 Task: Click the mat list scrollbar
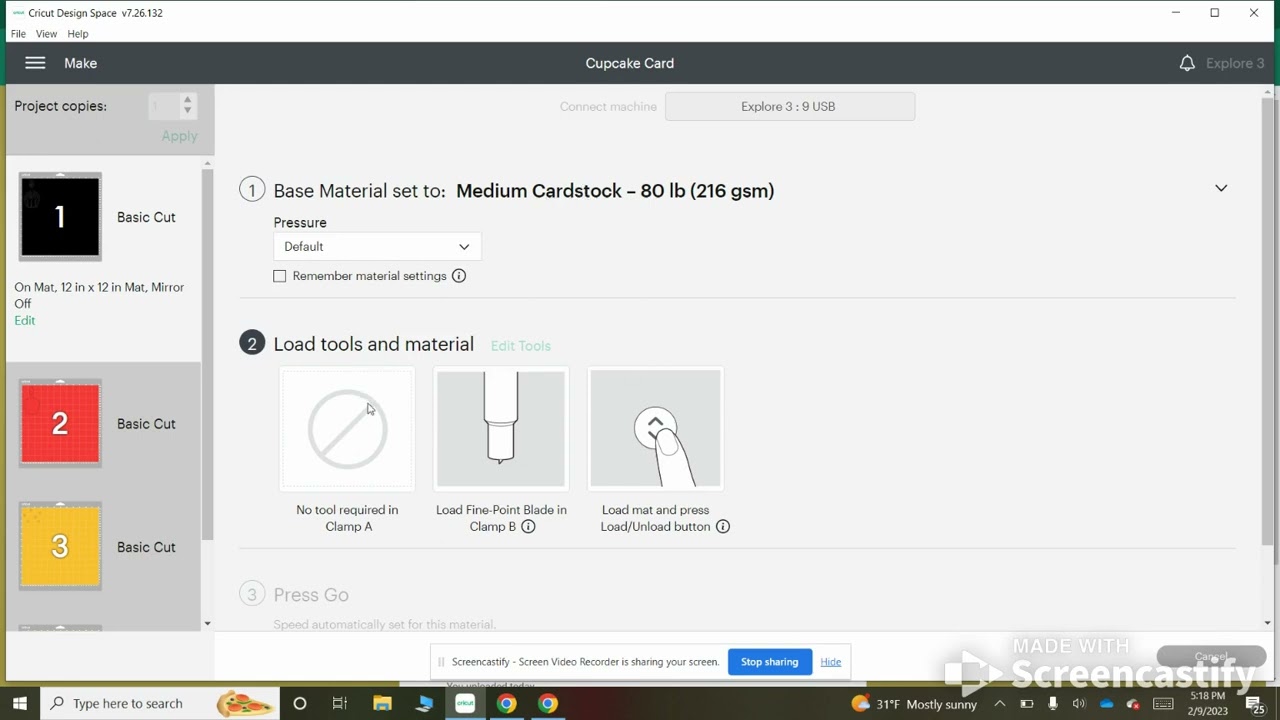[x=207, y=355]
